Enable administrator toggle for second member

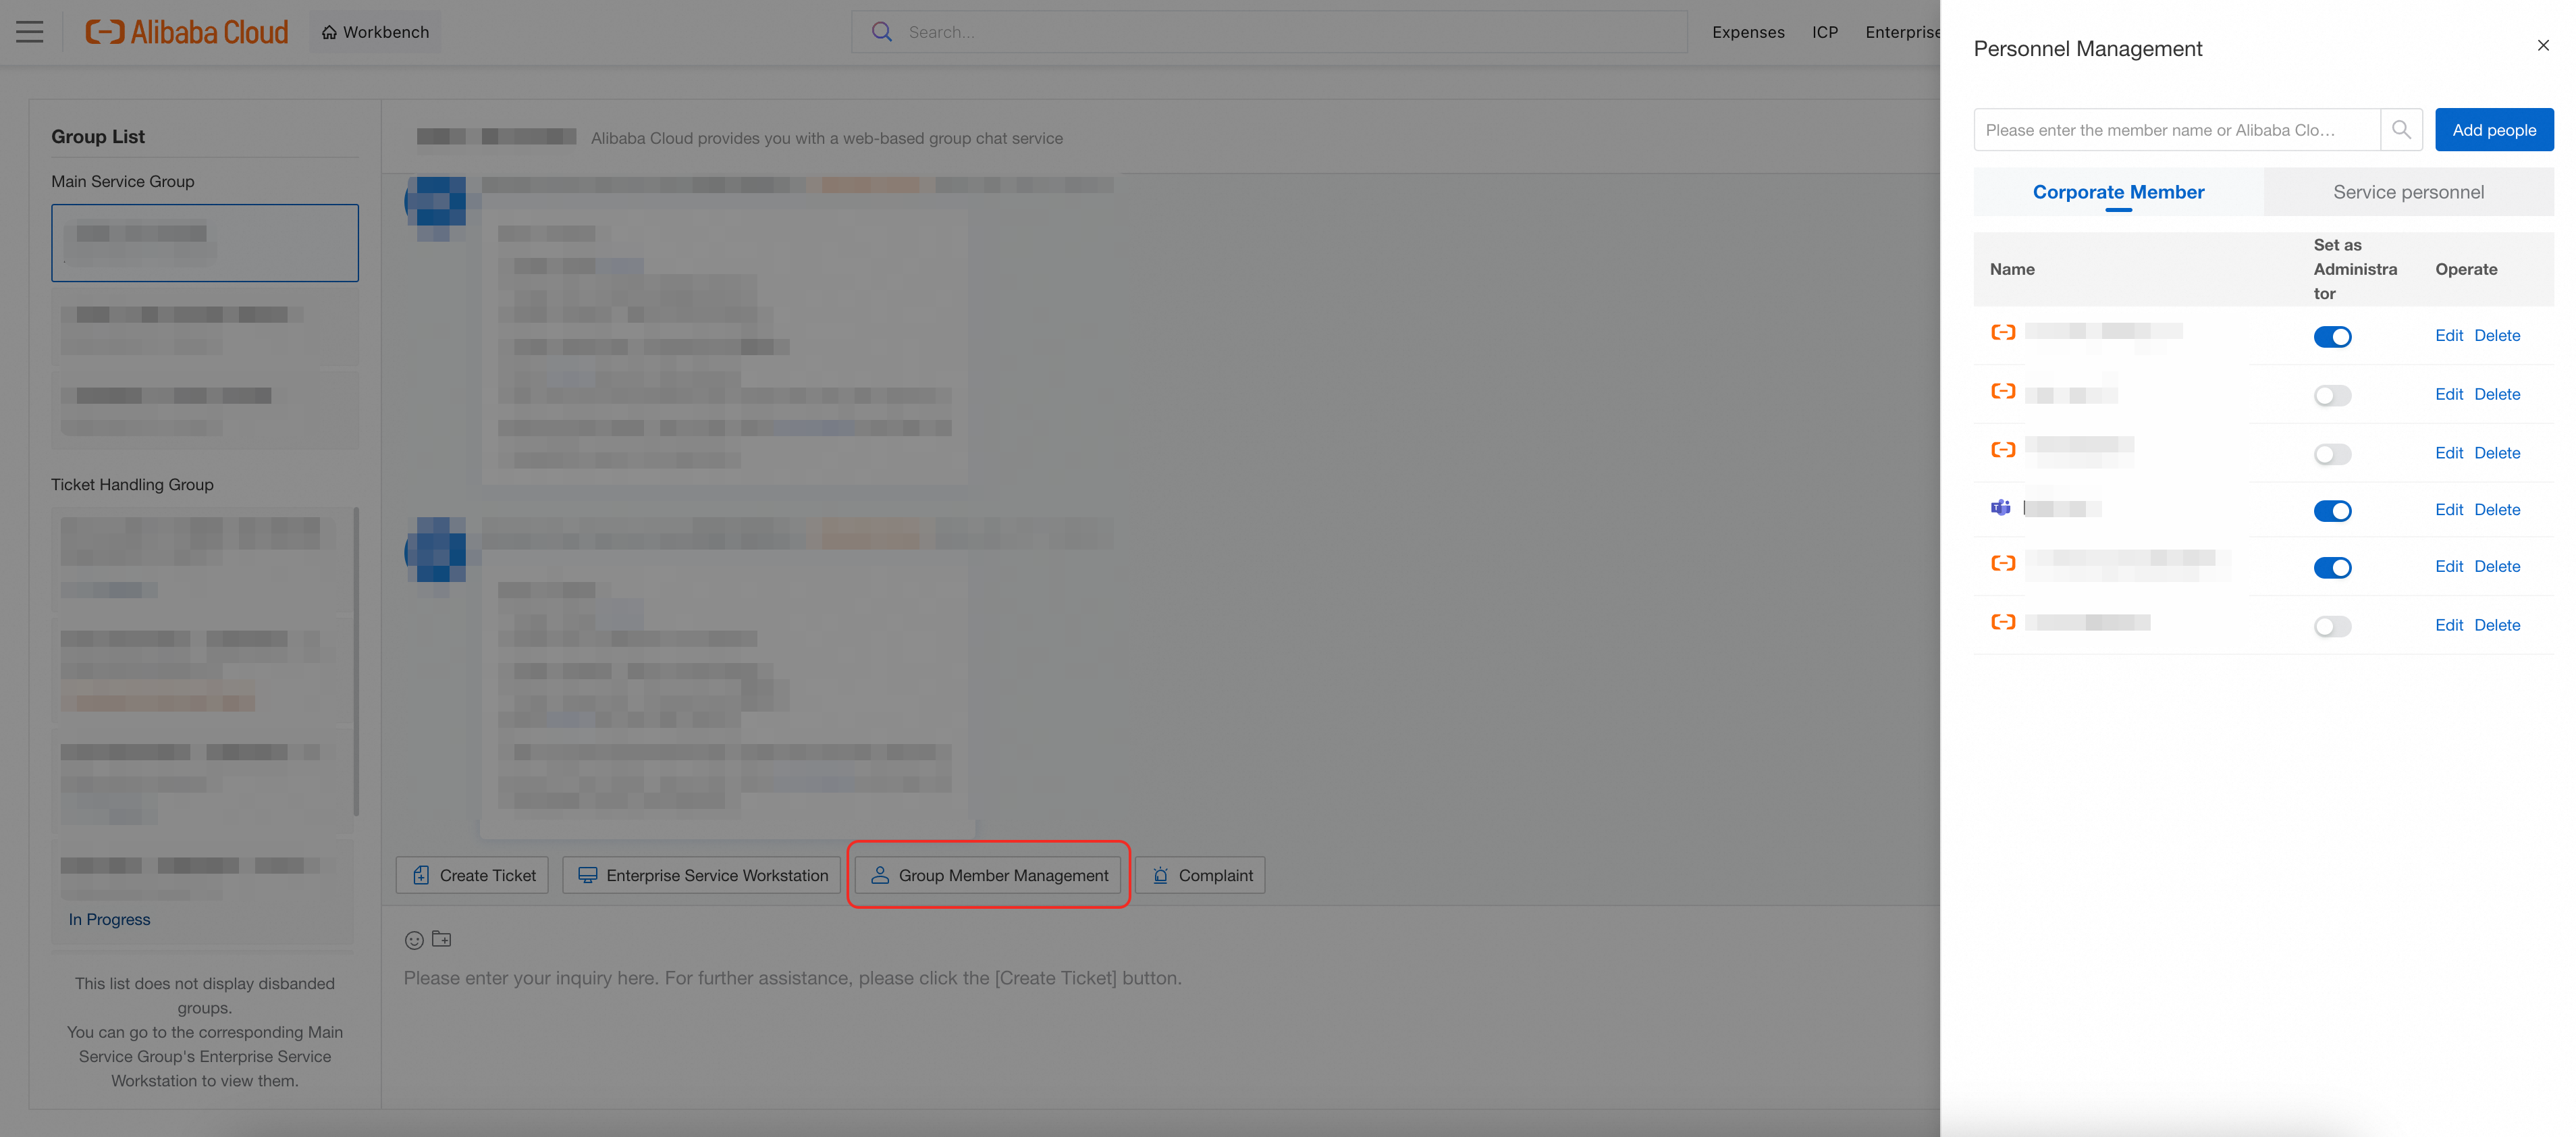point(2332,396)
